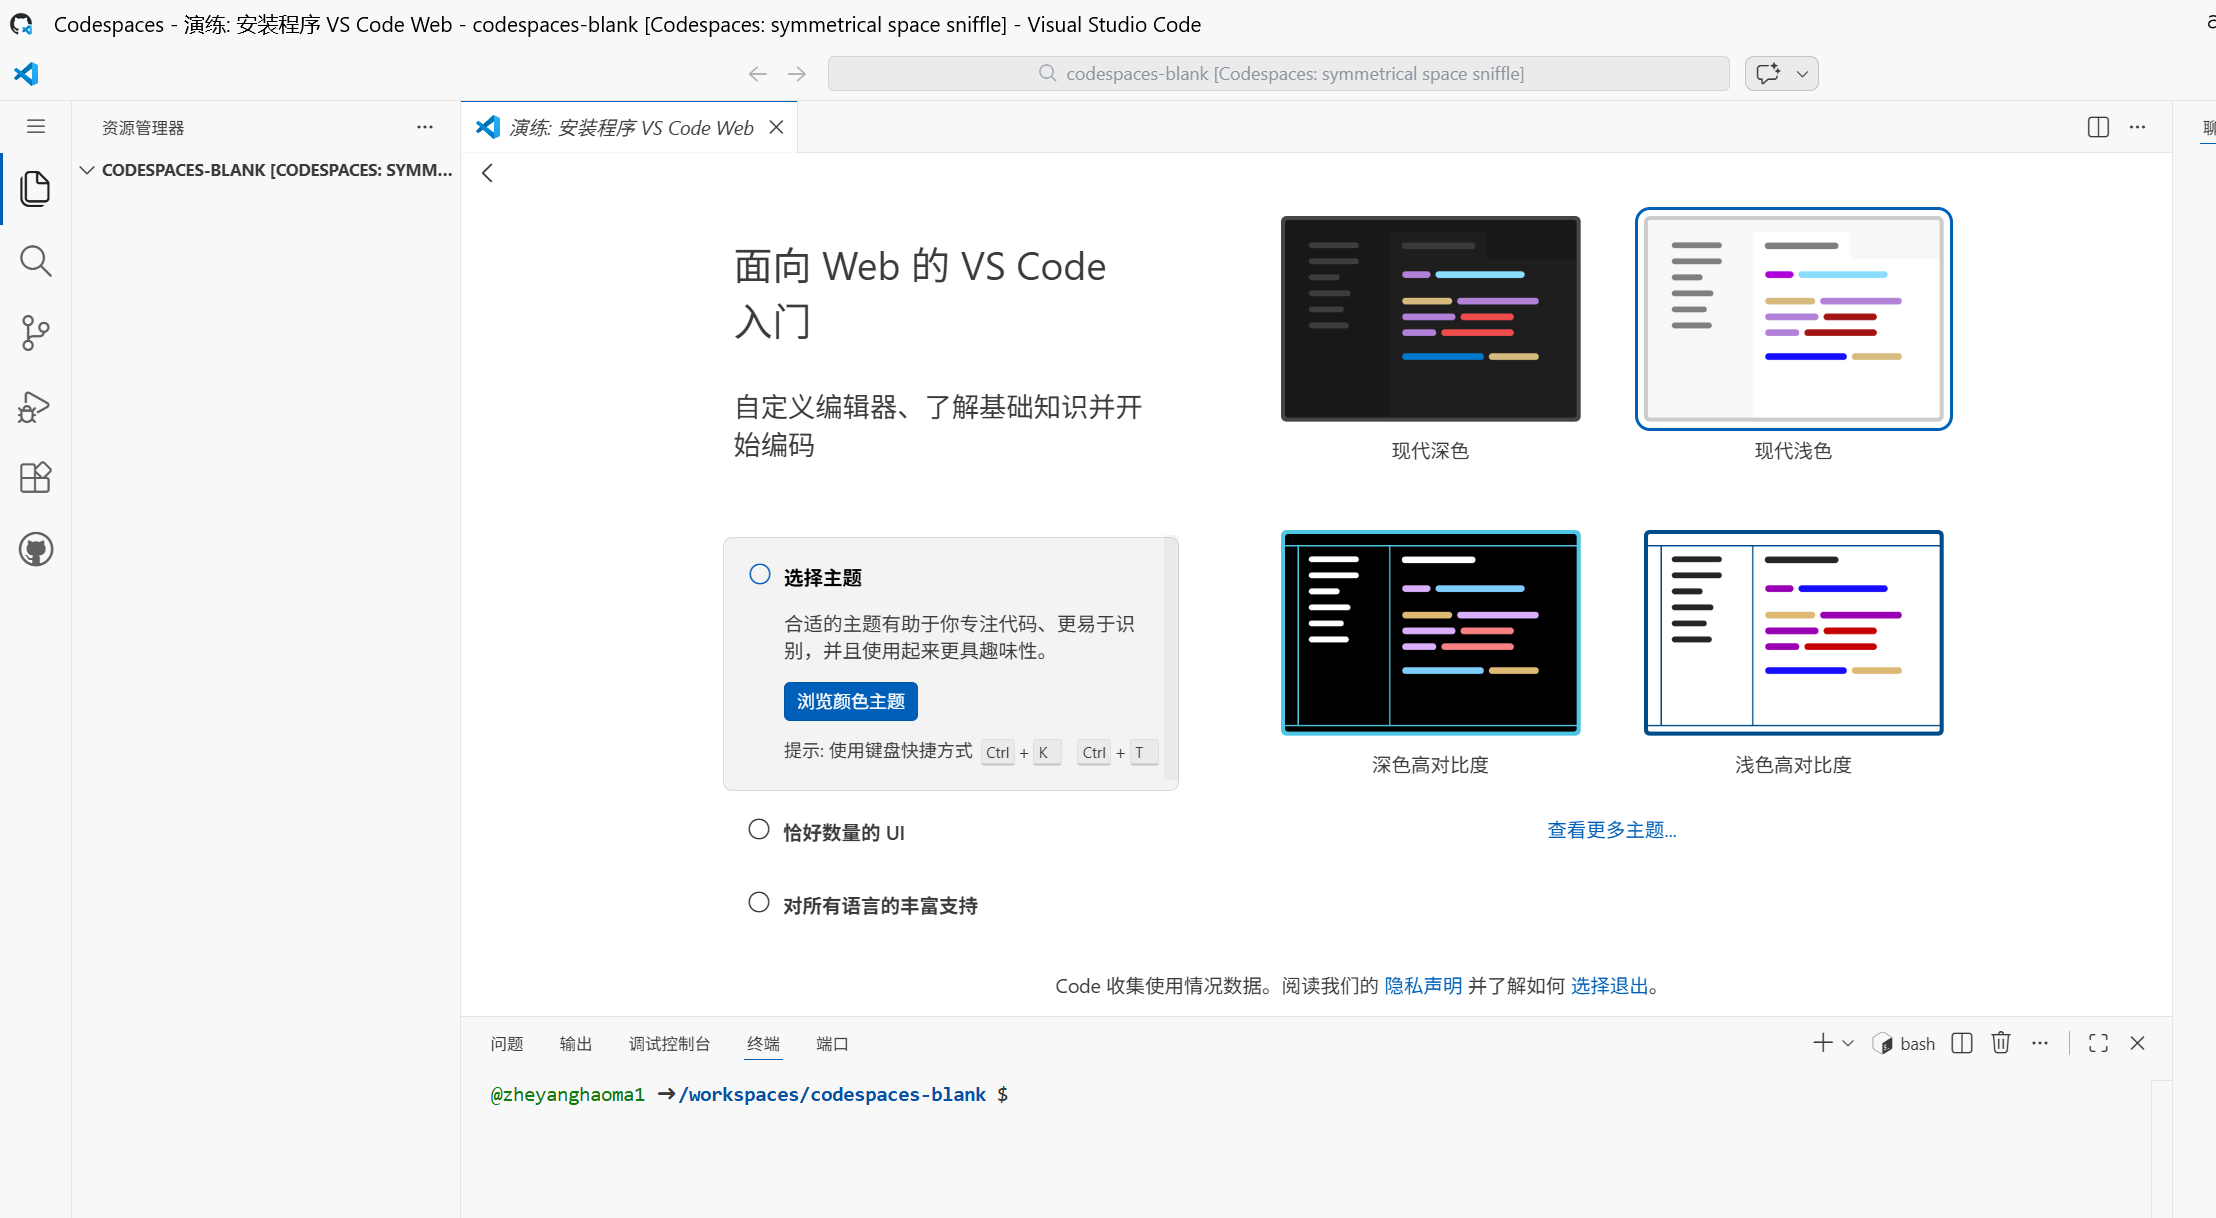Switch to the 输出 panel tab
This screenshot has height=1218, width=2216.
click(575, 1044)
